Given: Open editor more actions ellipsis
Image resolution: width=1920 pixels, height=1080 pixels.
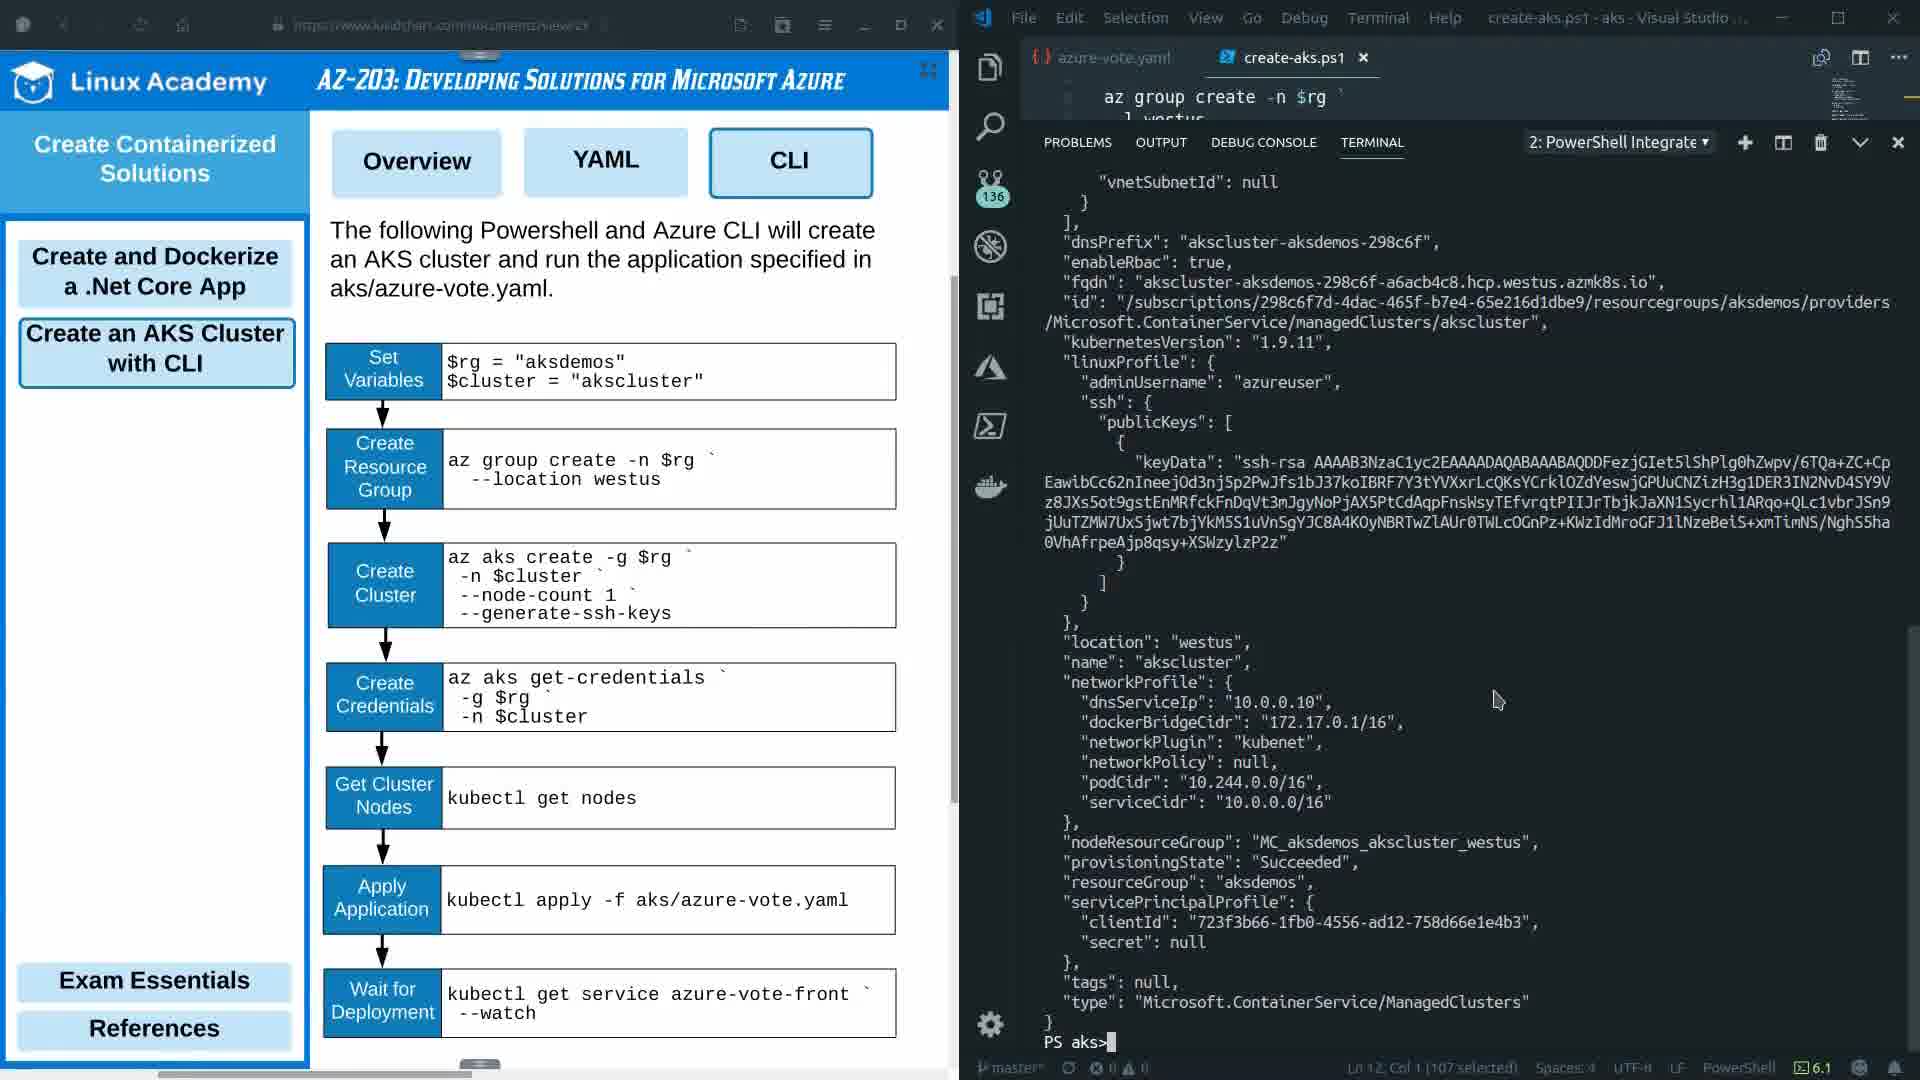Looking at the screenshot, I should [1898, 58].
